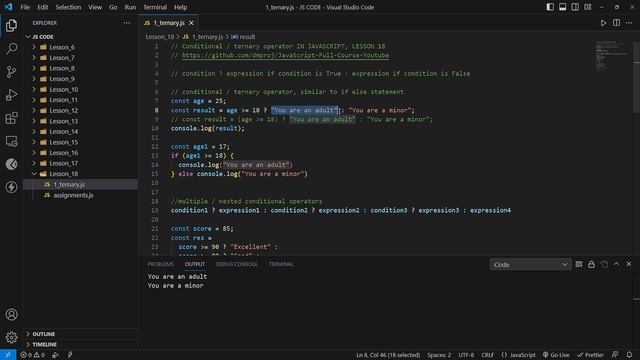The width and height of the screenshot is (640, 360).
Task: Customize Layout icon in title bar
Action: tap(588, 7)
